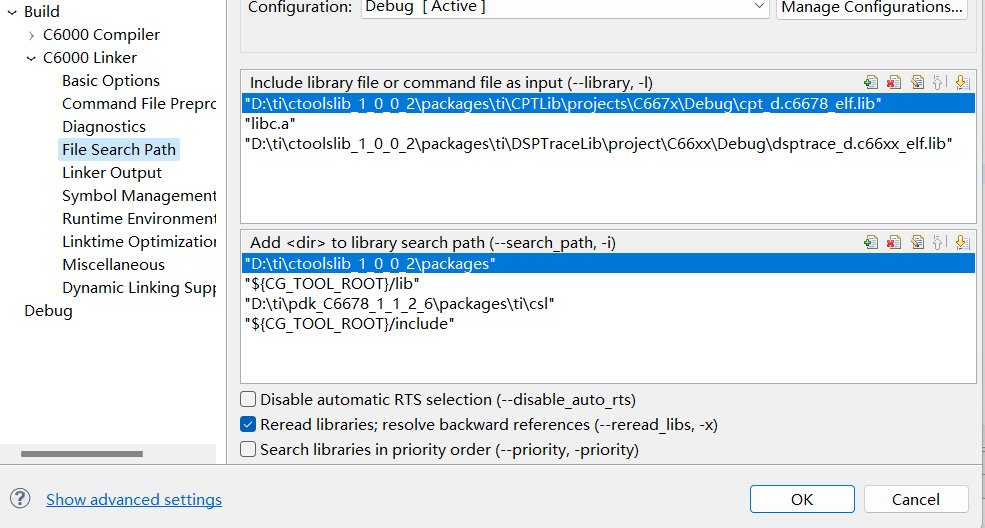
Task: Click Add icon for library search path
Action: pyautogui.click(x=871, y=242)
